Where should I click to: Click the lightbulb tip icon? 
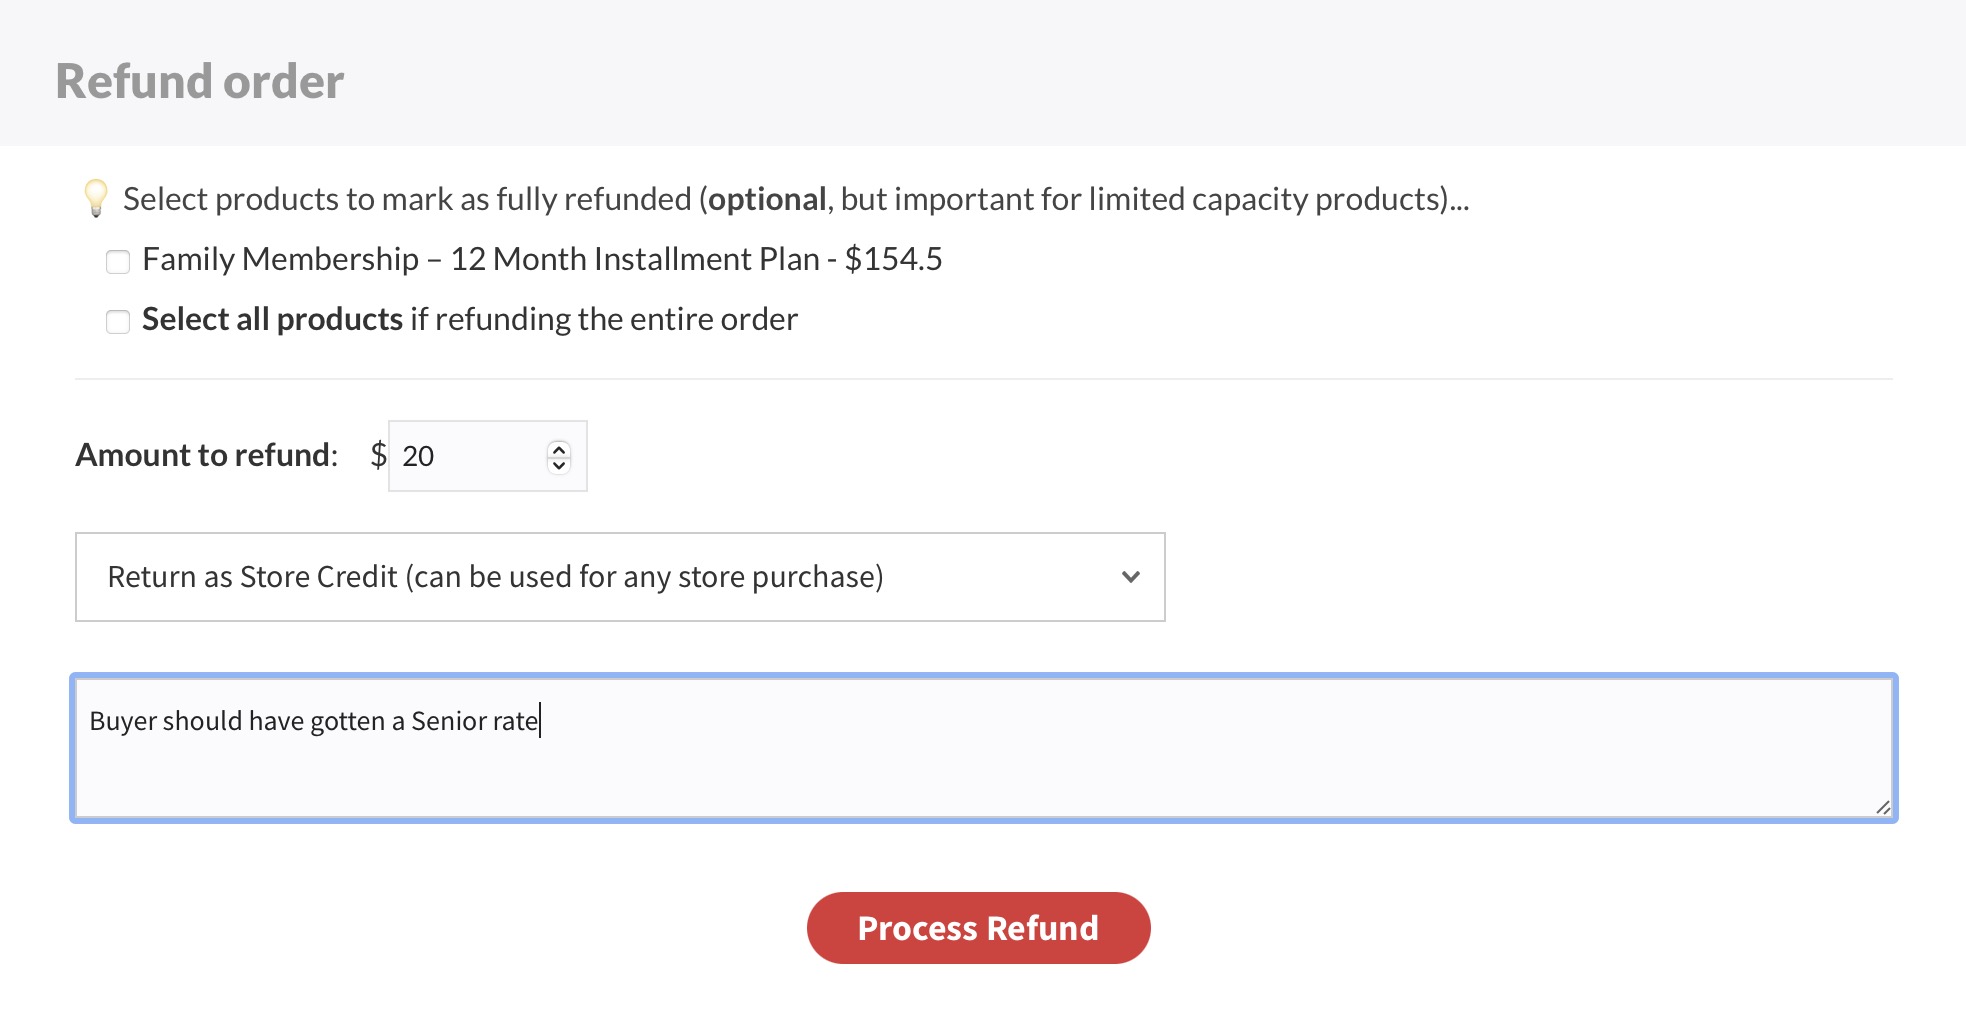pos(96,198)
